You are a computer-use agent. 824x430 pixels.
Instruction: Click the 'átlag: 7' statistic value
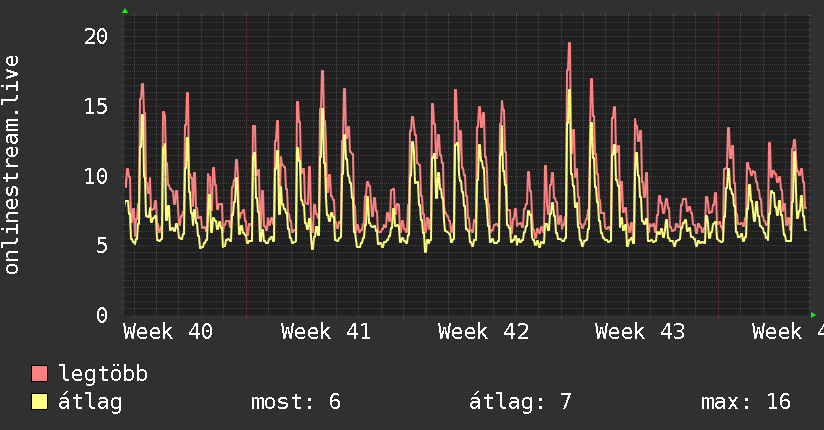click(x=520, y=402)
